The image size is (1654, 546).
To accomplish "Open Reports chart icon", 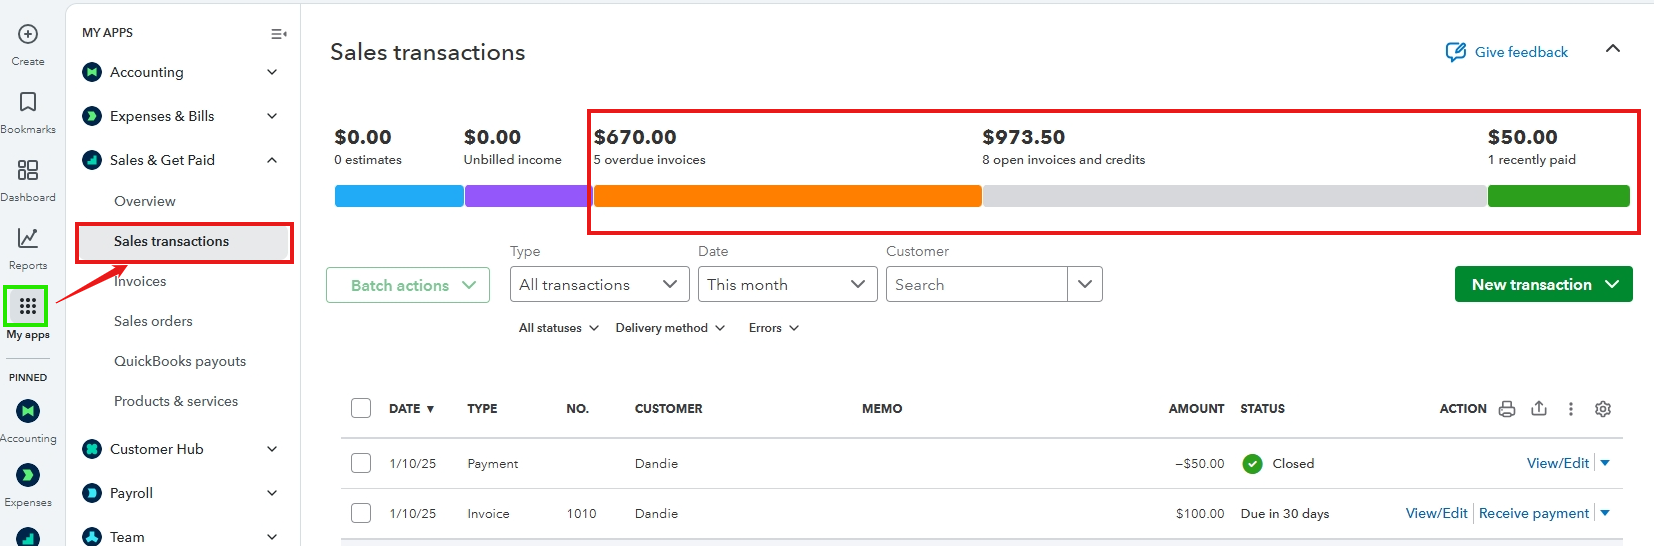I will tap(28, 238).
